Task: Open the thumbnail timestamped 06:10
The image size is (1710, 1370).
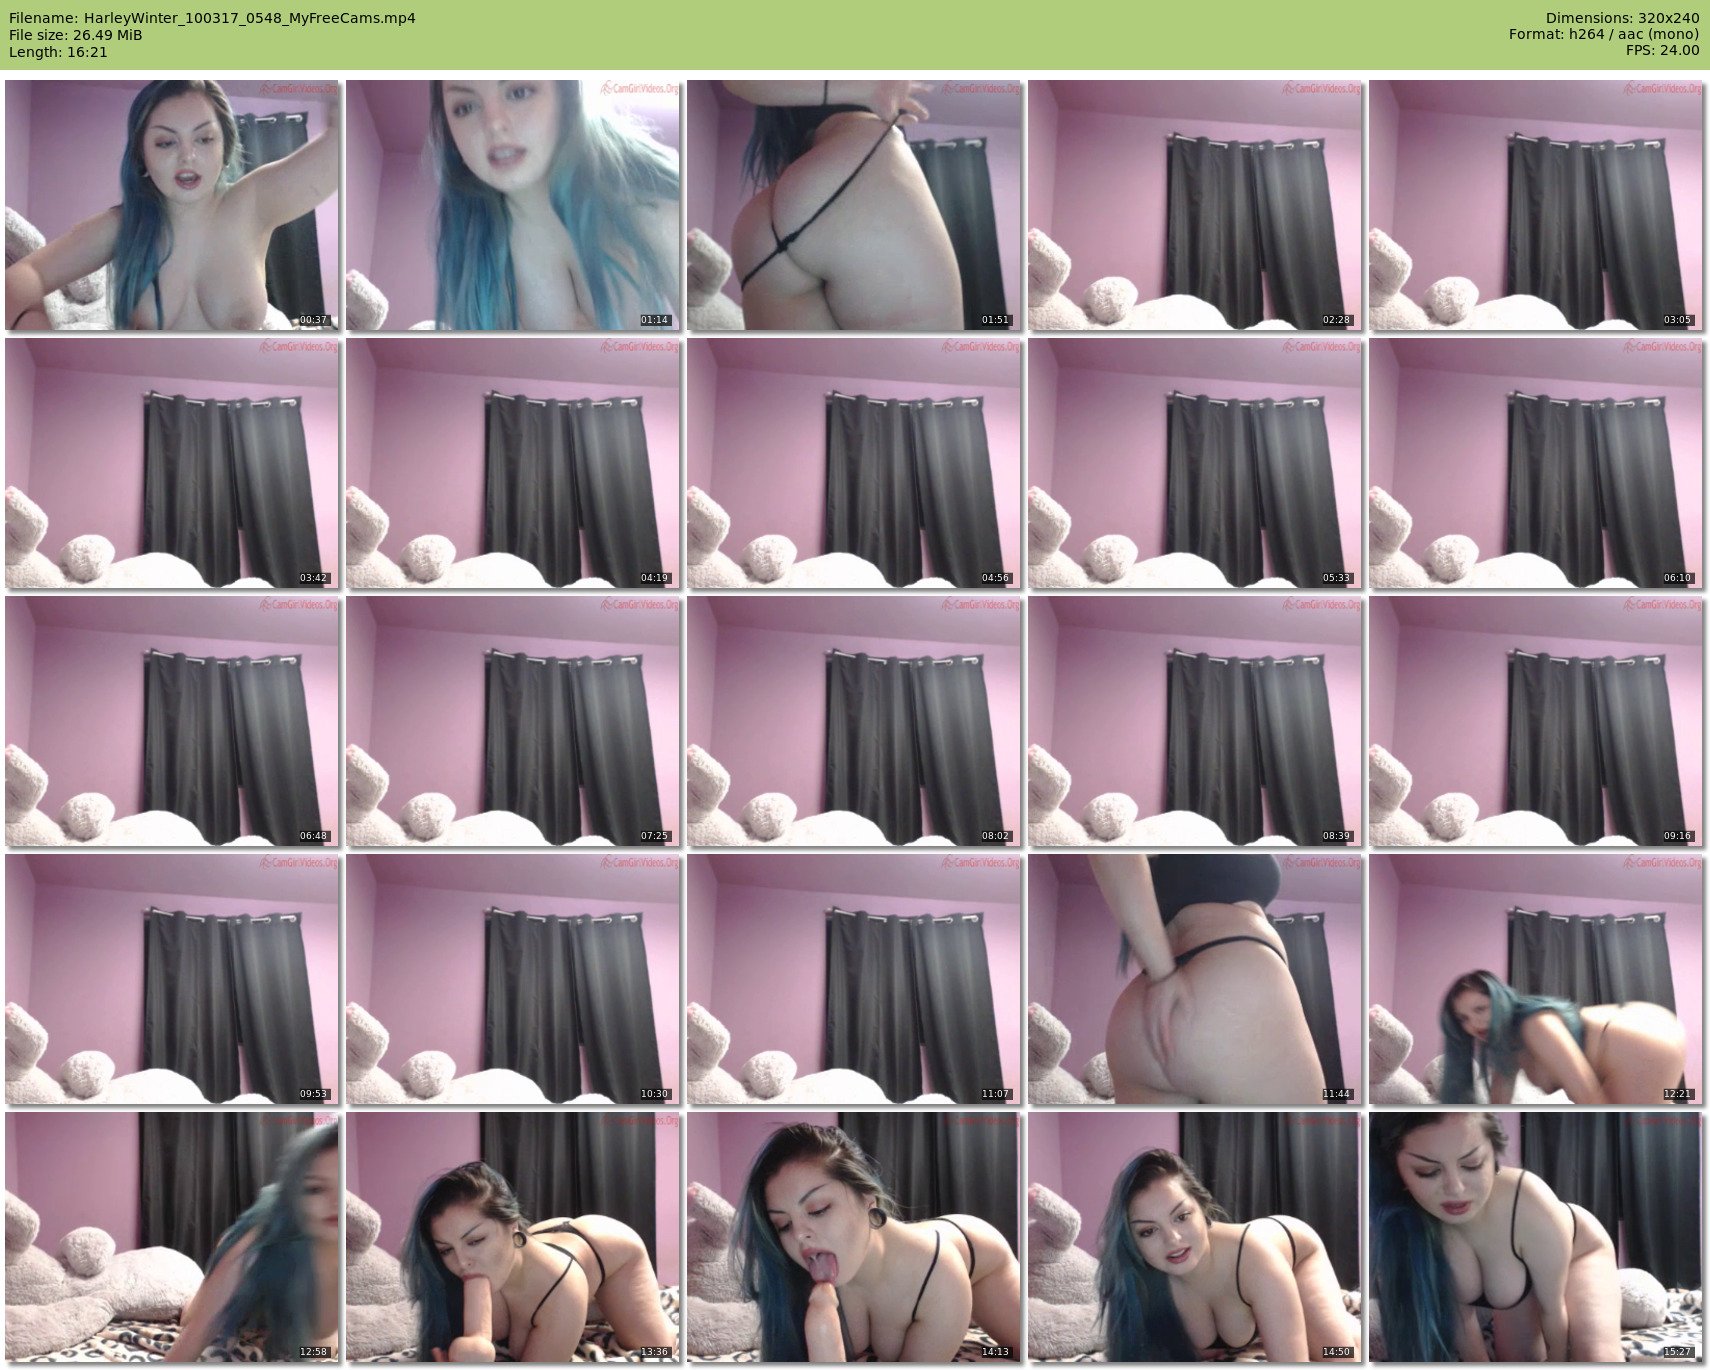Action: tap(1535, 463)
